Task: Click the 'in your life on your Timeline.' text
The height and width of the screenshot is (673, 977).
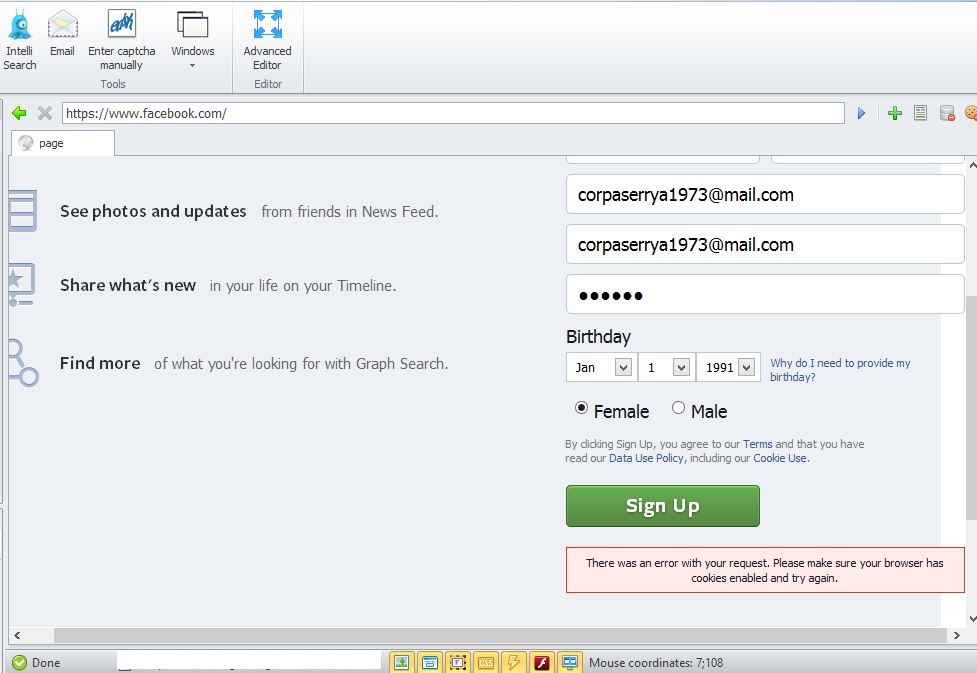Action: point(303,286)
